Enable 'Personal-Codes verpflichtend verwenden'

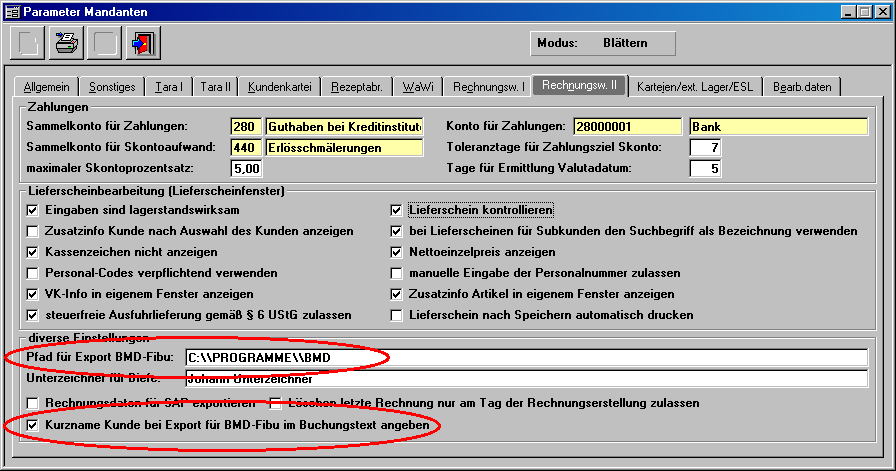(33, 273)
